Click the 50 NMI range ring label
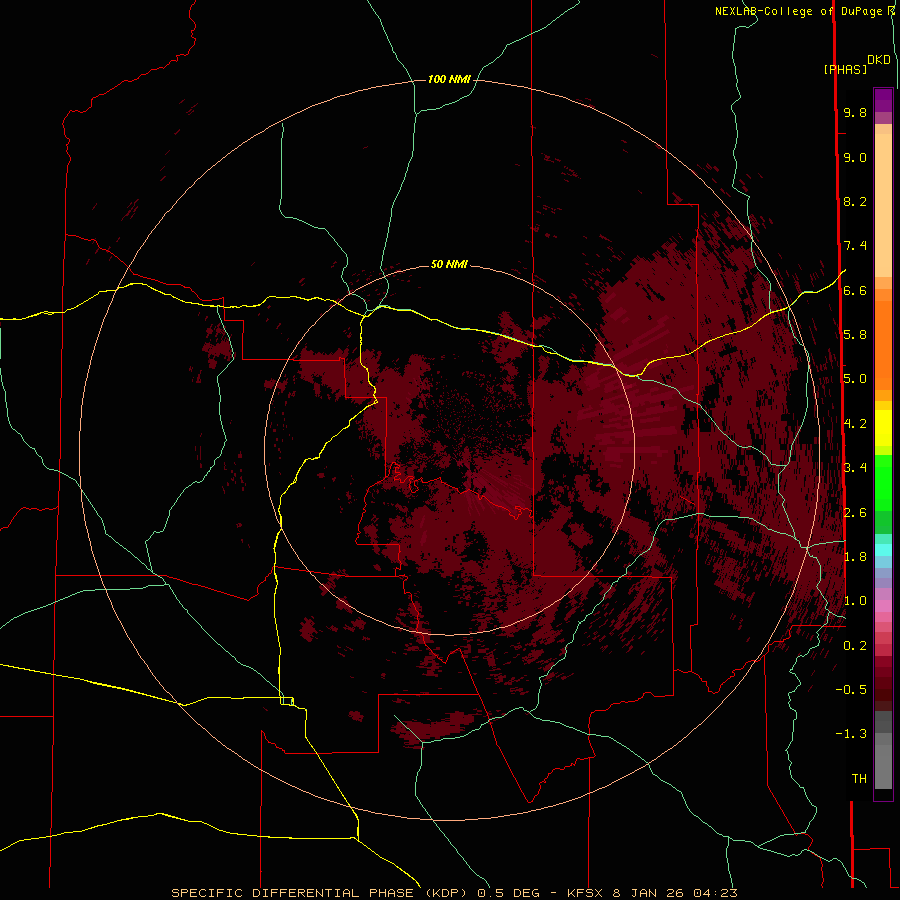 (449, 264)
